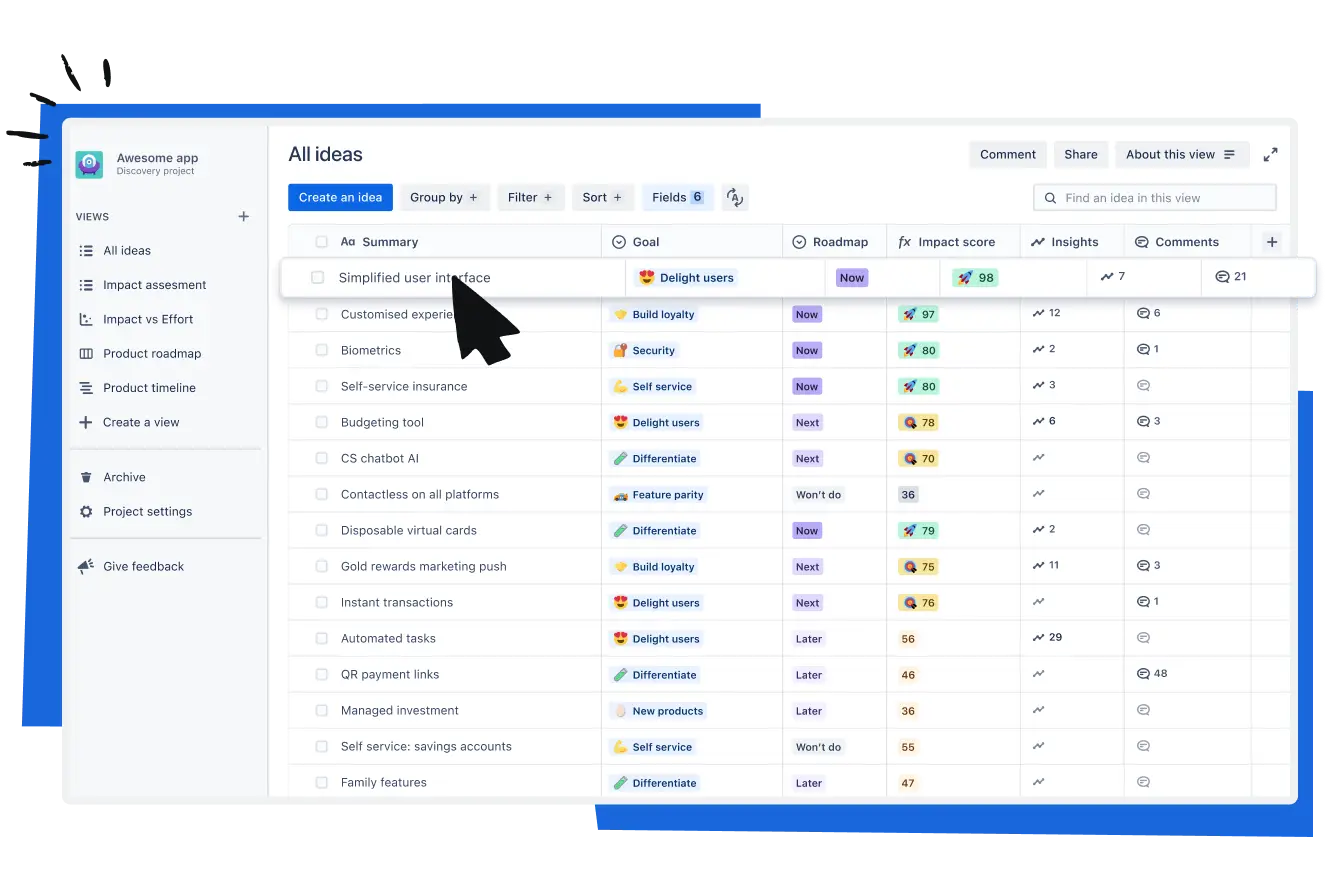Open the Product roadmap view
Image resolution: width=1336 pixels, height=891 pixels.
coord(152,354)
